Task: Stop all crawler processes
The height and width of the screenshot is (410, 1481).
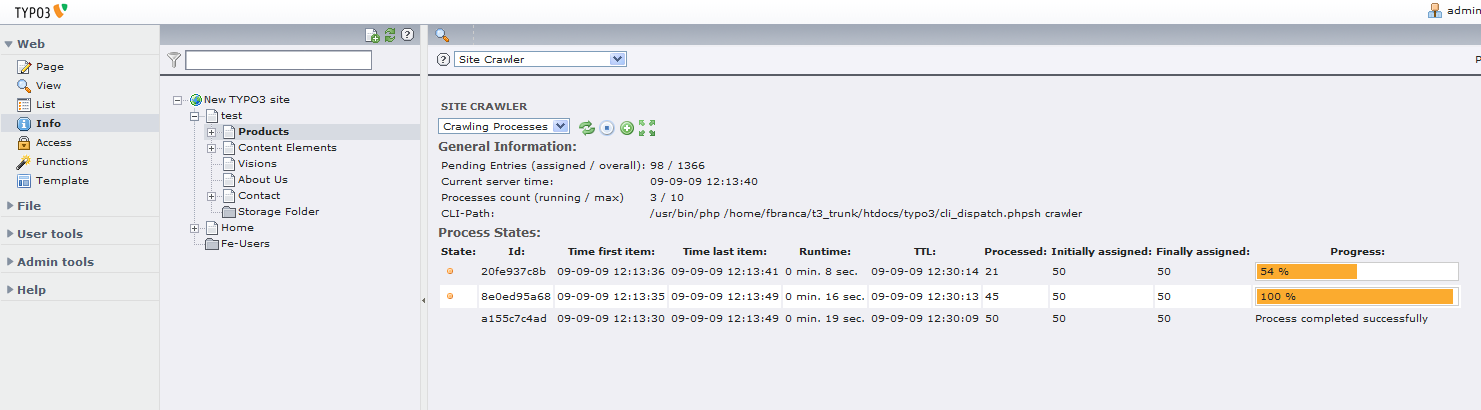Action: click(607, 127)
